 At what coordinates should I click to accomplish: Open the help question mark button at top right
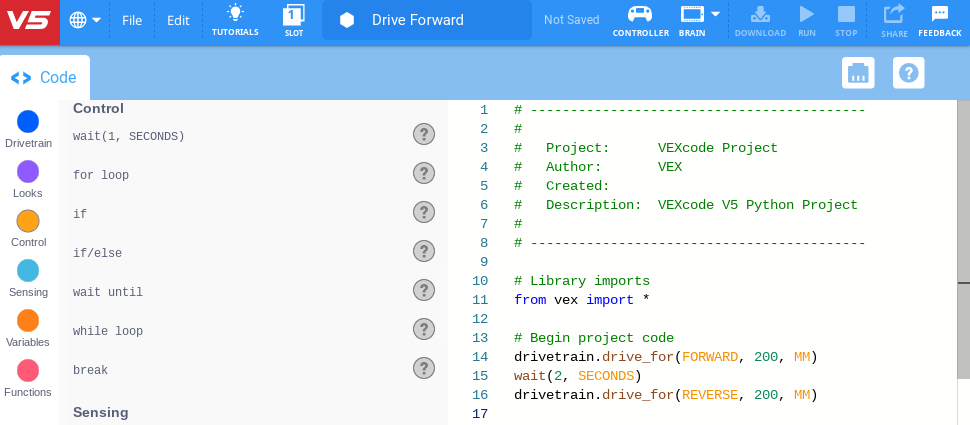[908, 73]
